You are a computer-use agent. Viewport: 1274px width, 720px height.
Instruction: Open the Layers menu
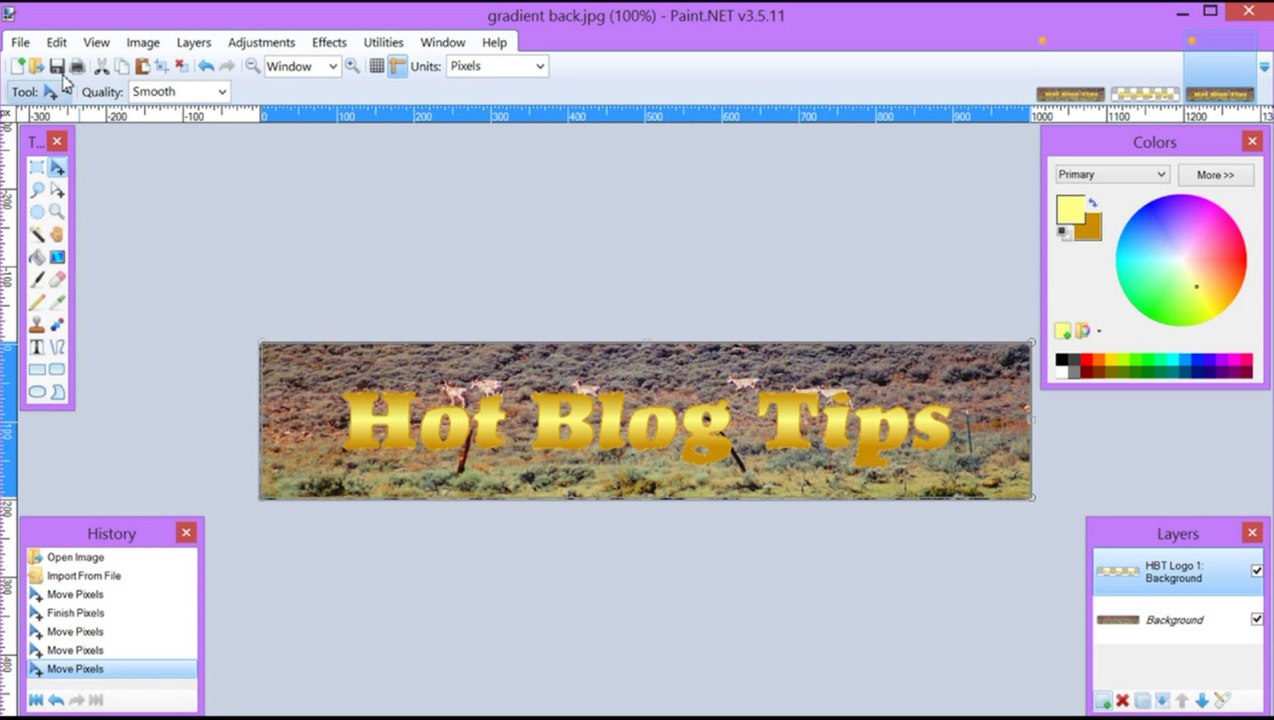(x=194, y=42)
